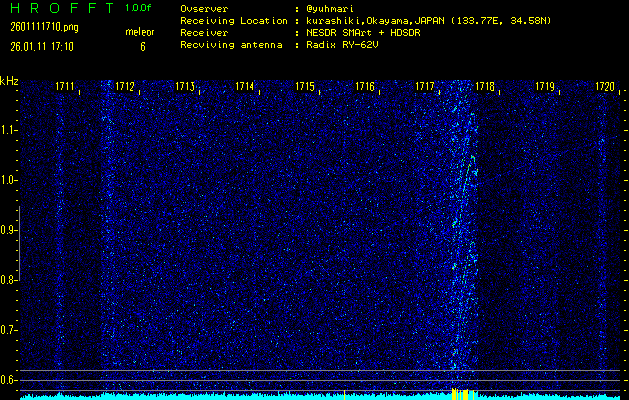Image resolution: width=629 pixels, height=400 pixels.
Task: Select the 1.1 kHz axis label
Action: pos(9,130)
